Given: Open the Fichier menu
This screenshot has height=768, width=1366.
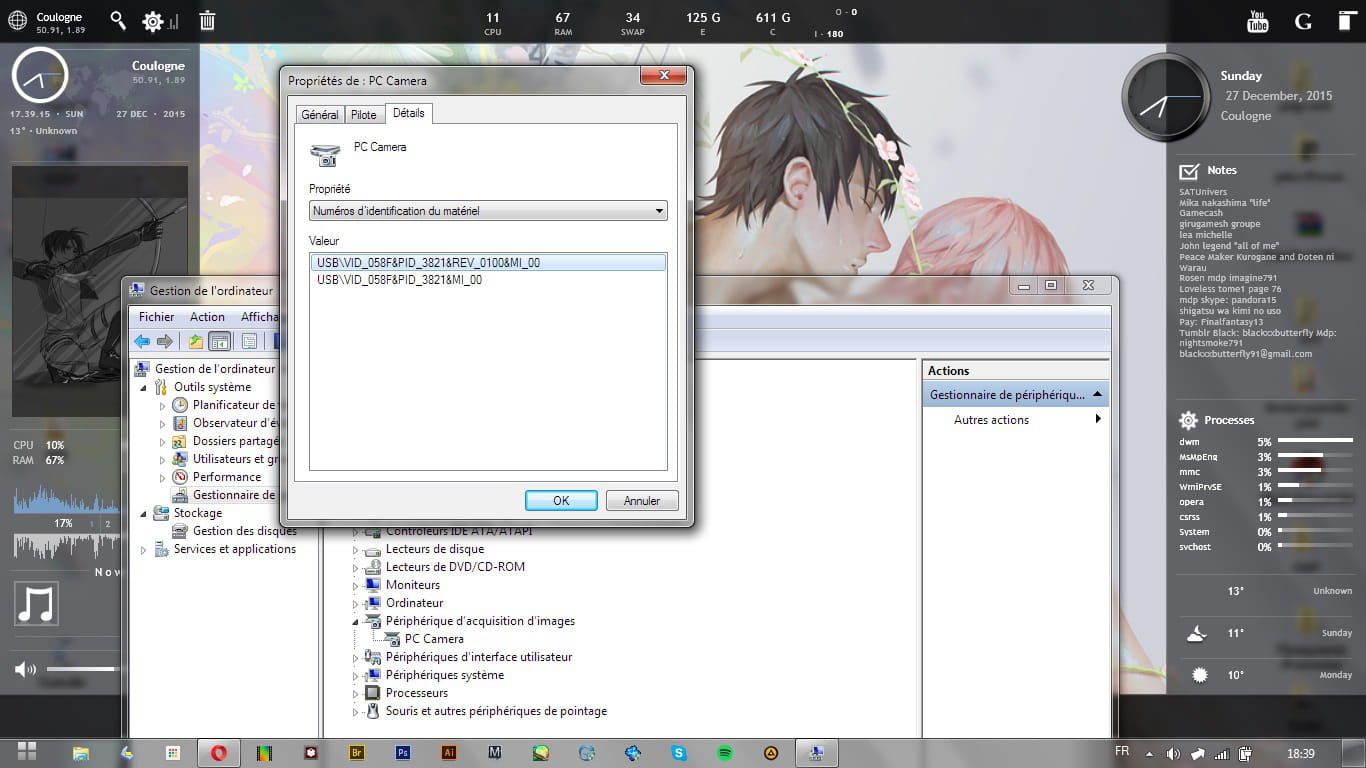Looking at the screenshot, I should tap(157, 317).
